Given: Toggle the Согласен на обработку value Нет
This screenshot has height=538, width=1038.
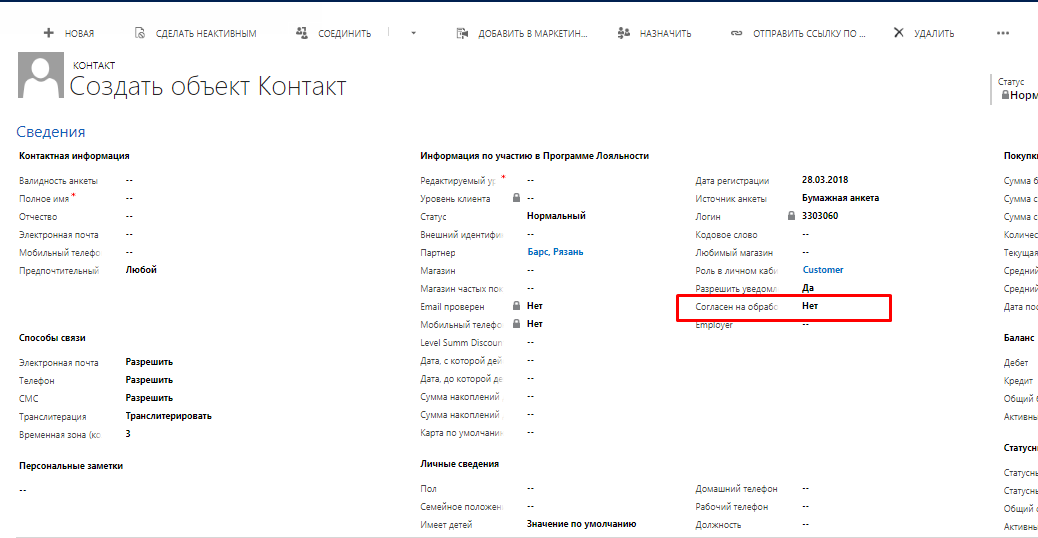Looking at the screenshot, I should [x=810, y=306].
